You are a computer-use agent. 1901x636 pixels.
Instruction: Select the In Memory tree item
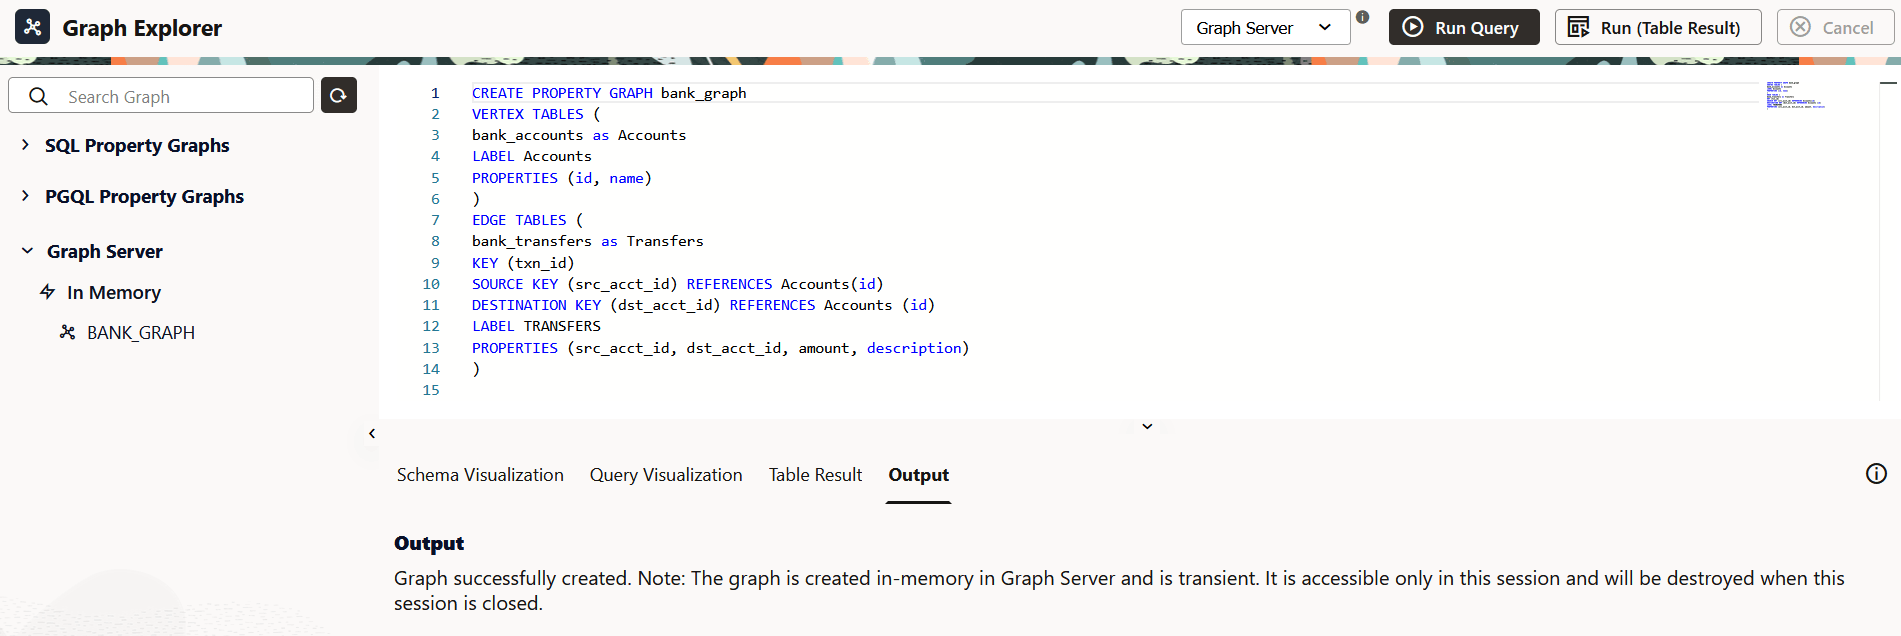[x=114, y=292]
